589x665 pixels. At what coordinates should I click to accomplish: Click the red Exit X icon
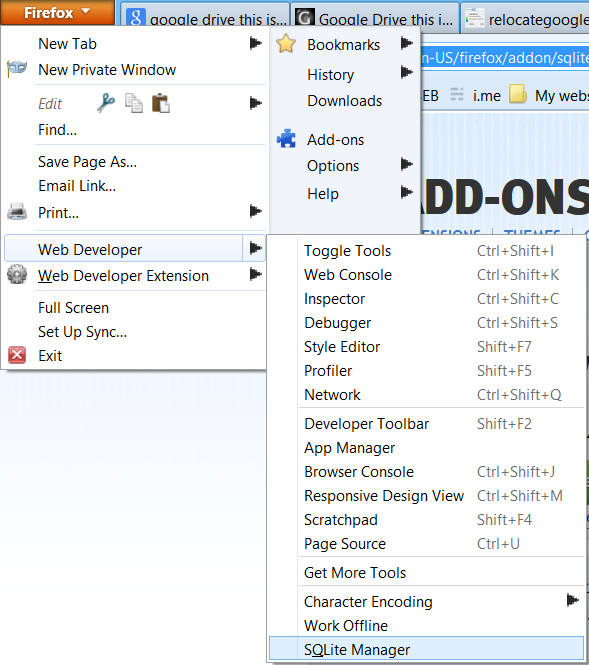pos(17,355)
